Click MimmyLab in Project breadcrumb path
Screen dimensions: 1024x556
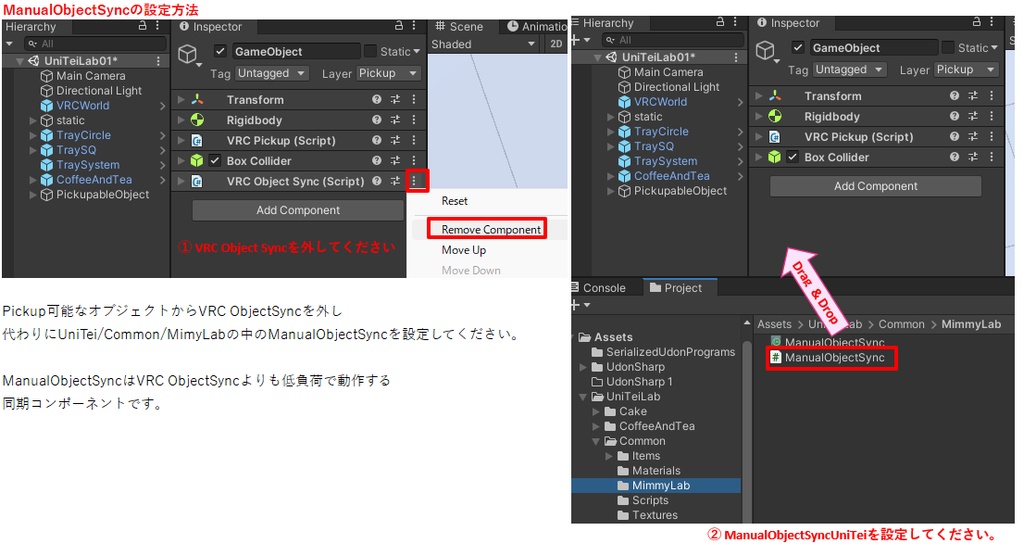click(971, 324)
